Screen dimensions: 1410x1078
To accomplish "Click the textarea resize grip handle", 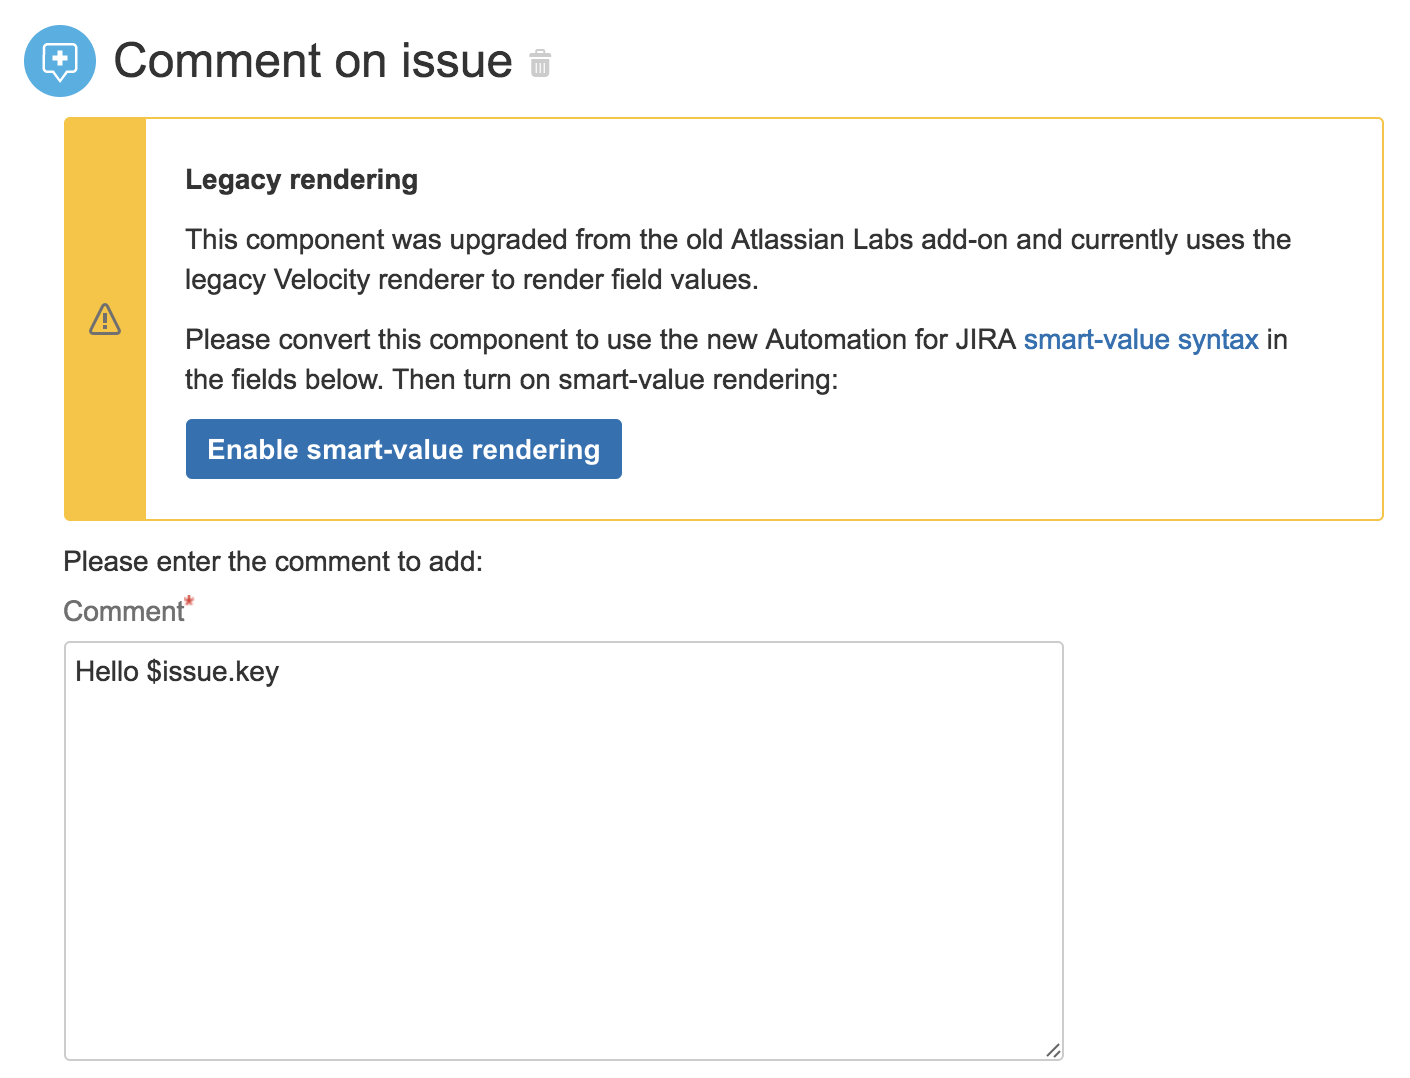I will 1052,1050.
